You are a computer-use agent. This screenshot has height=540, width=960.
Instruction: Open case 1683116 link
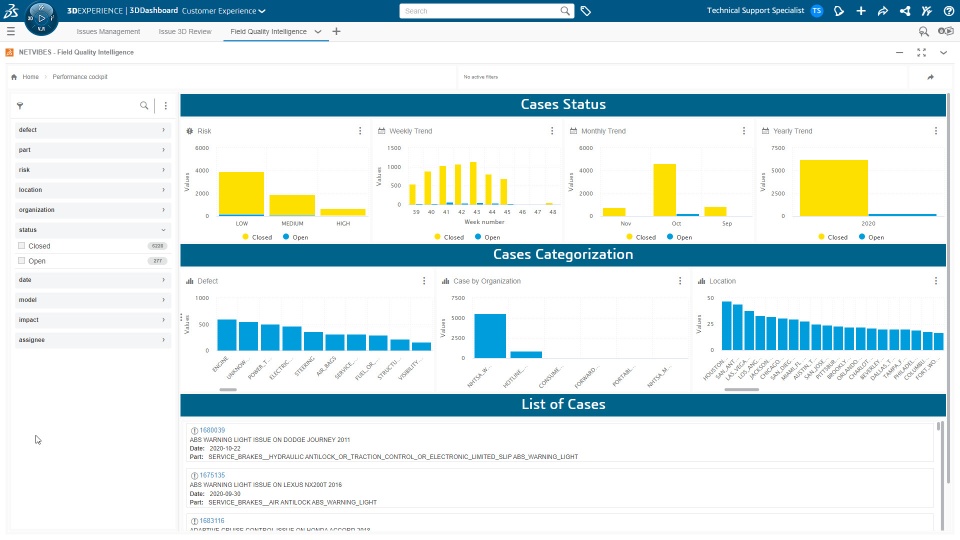(x=212, y=521)
